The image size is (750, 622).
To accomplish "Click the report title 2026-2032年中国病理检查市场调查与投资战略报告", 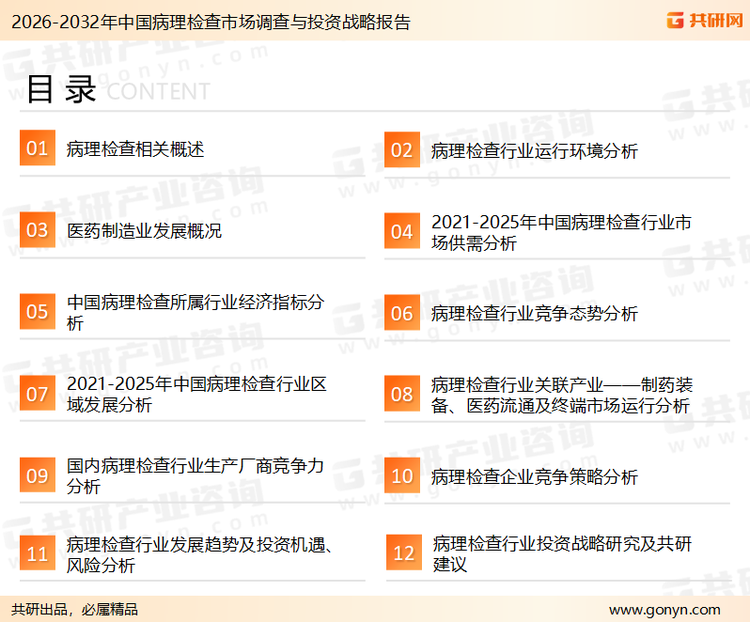I will coord(211,22).
